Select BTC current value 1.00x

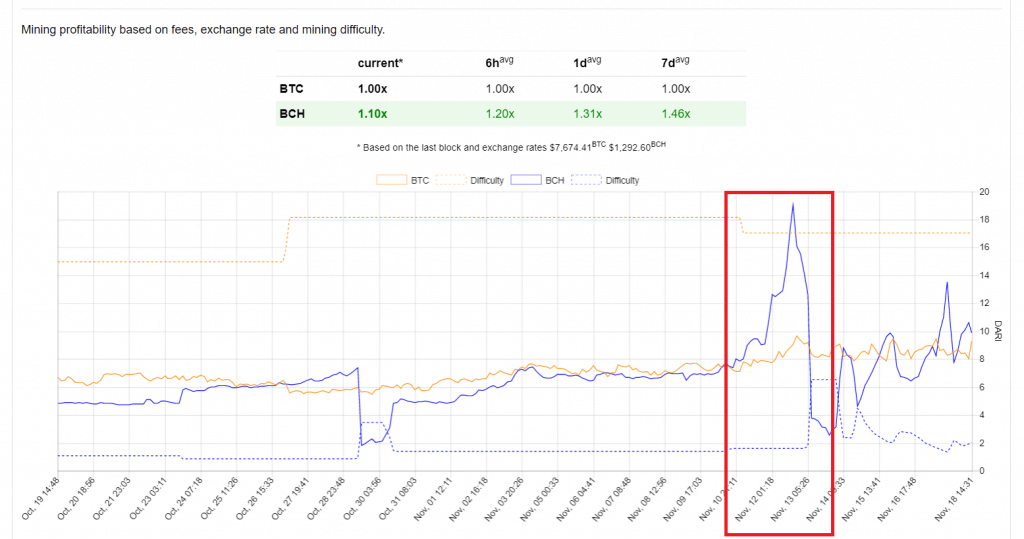click(x=372, y=89)
